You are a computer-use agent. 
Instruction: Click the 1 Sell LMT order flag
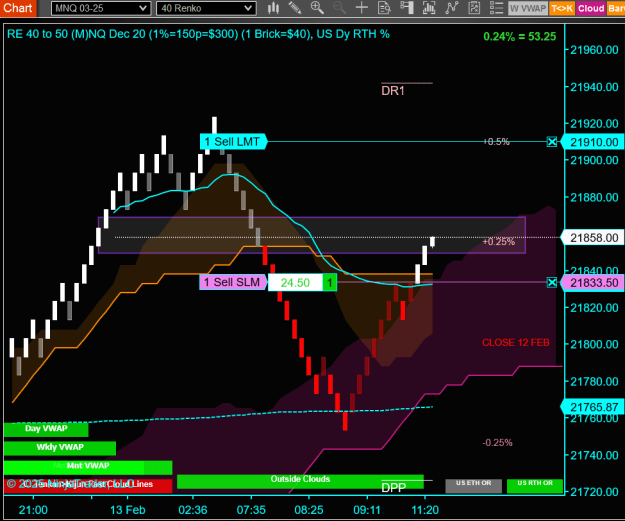coord(233,142)
